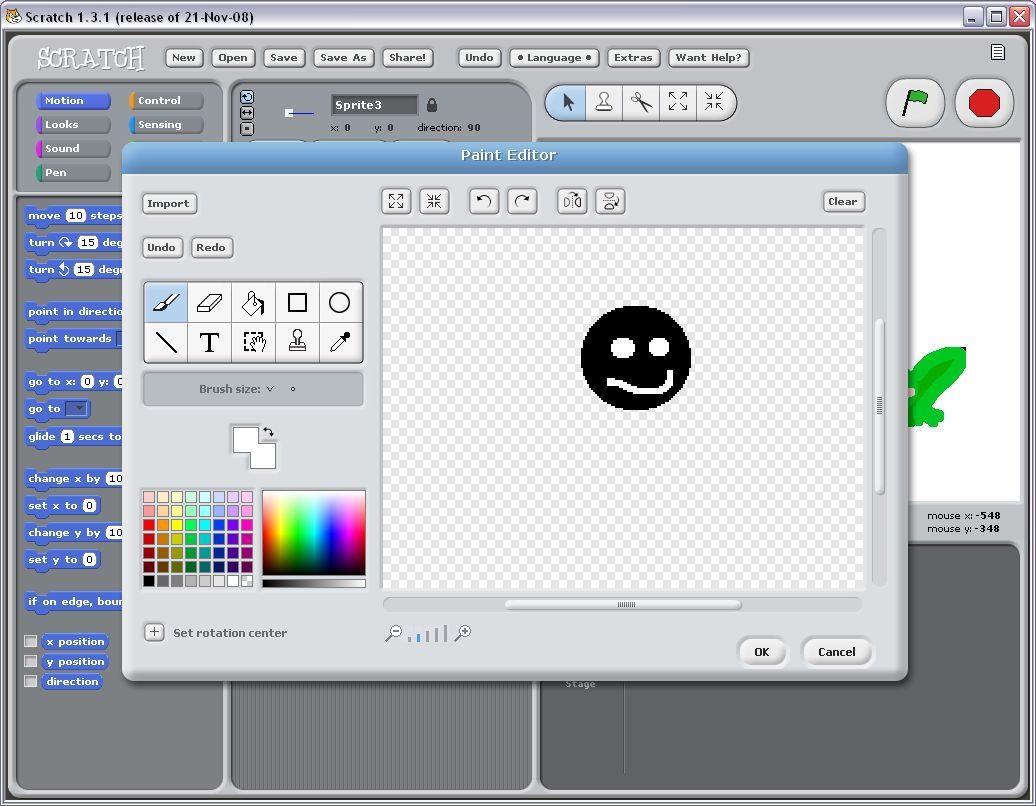Enable the x position stage monitor checkbox

coord(31,641)
